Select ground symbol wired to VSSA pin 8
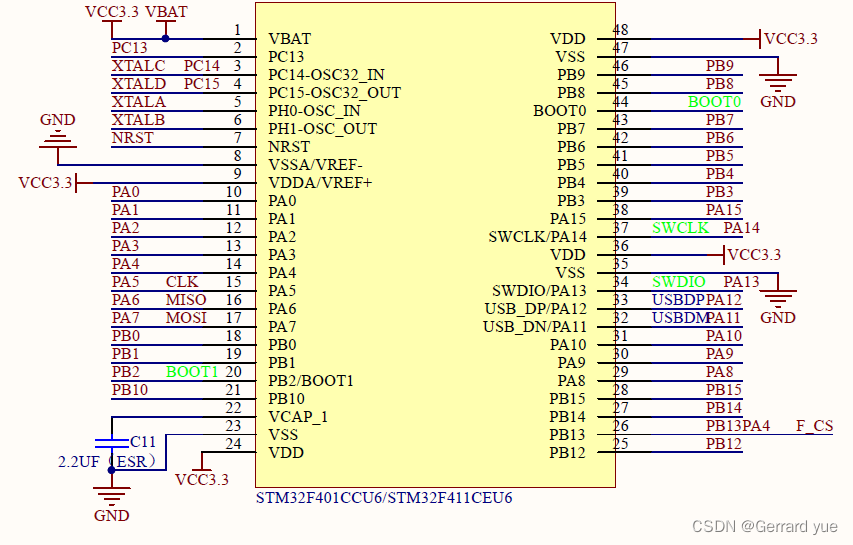 pos(58,140)
